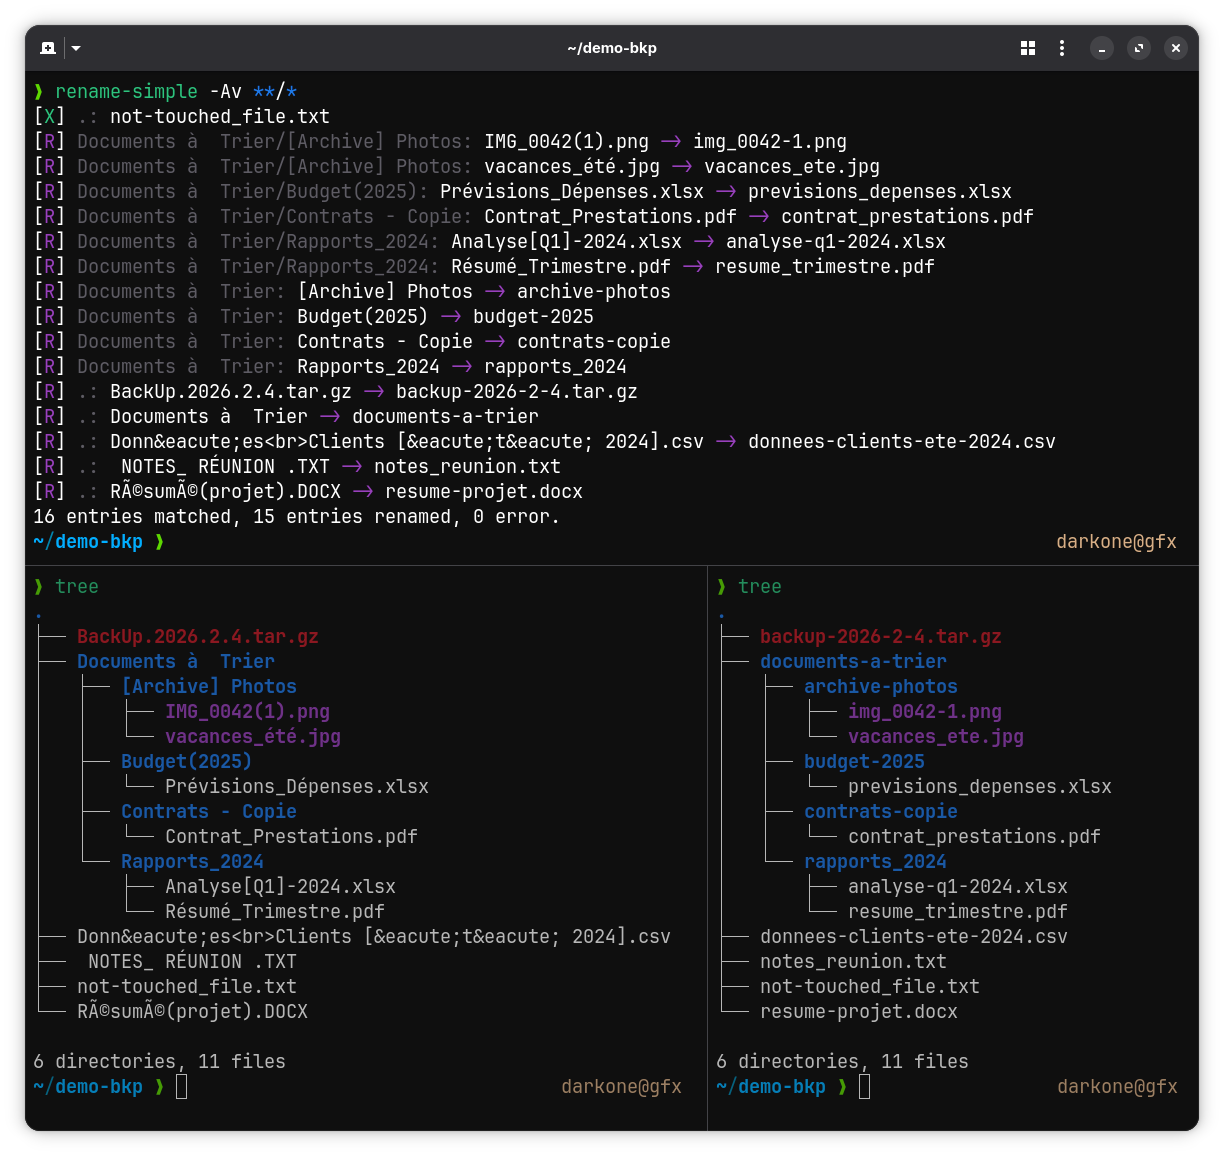Click img_0042-1.png in right tree
This screenshot has width=1224, height=1156.
tap(925, 712)
